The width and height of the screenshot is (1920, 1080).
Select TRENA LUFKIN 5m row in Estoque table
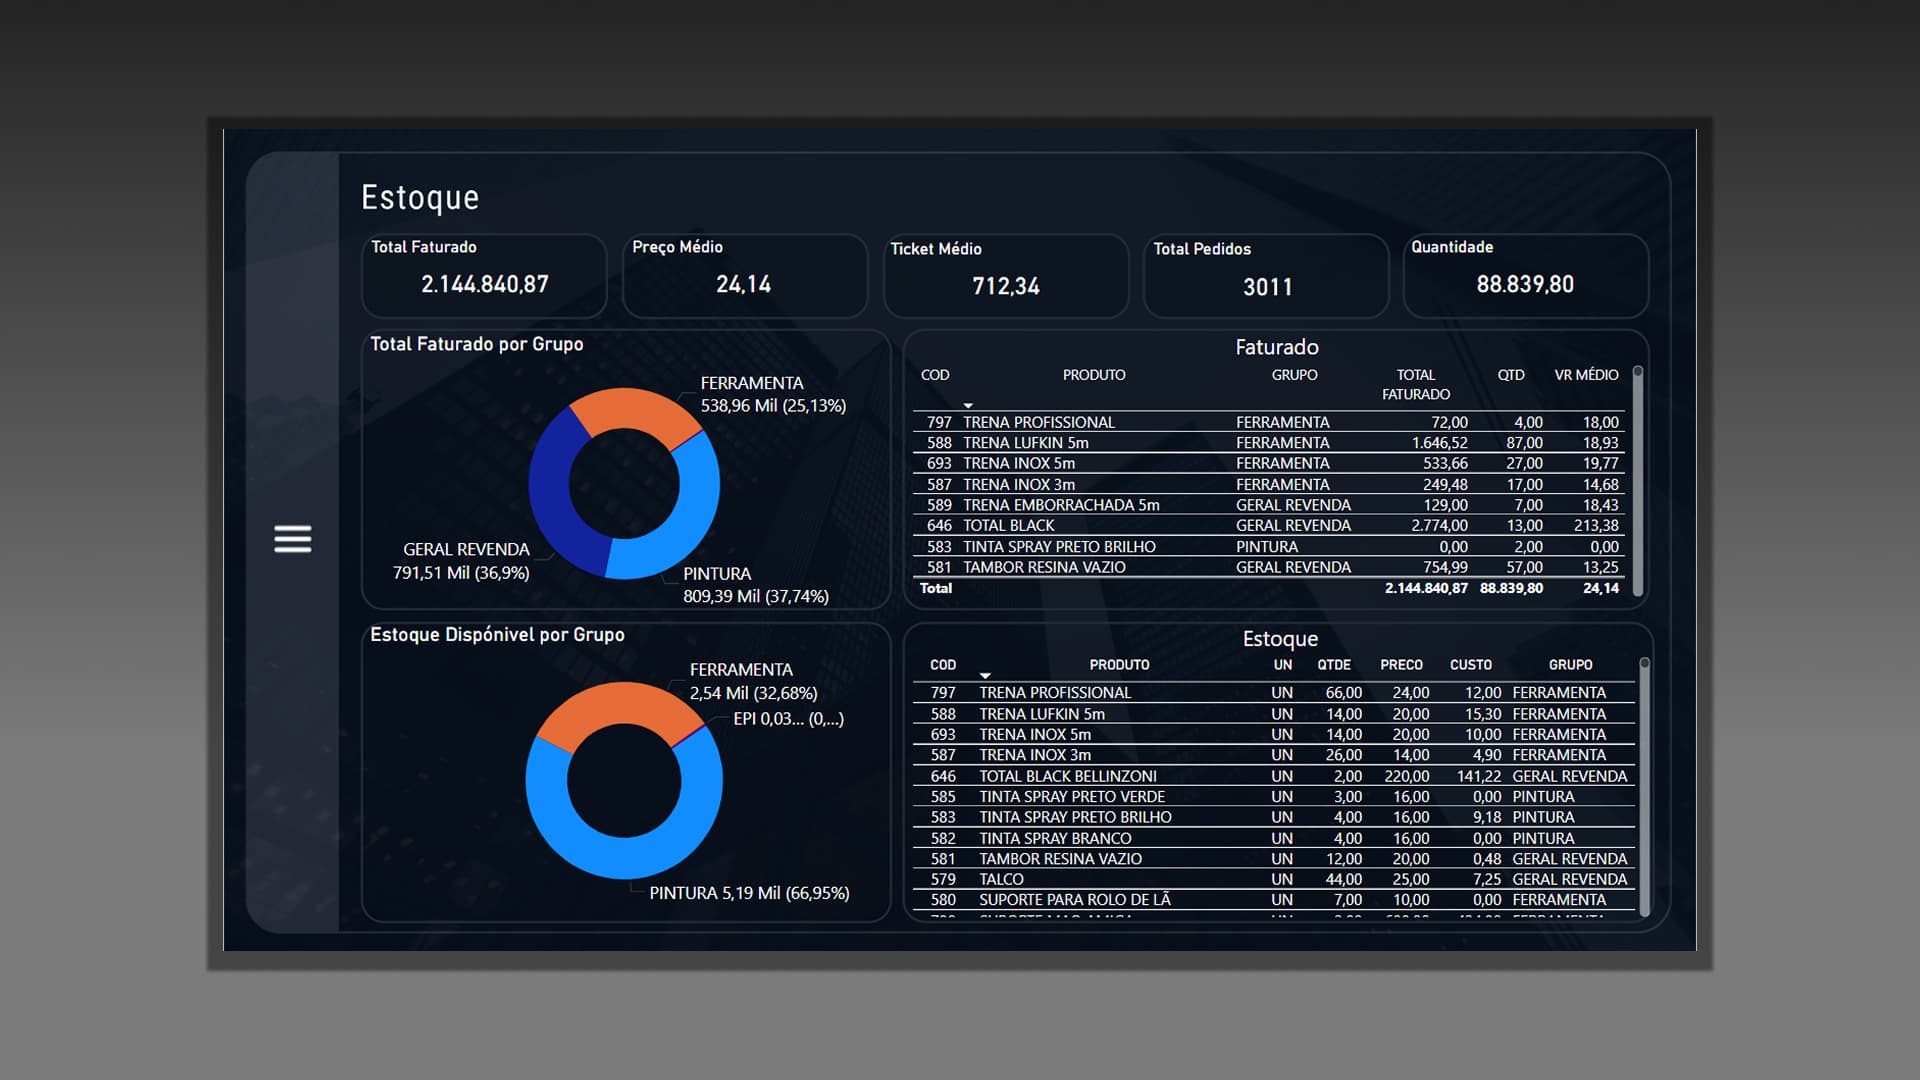click(x=1274, y=714)
